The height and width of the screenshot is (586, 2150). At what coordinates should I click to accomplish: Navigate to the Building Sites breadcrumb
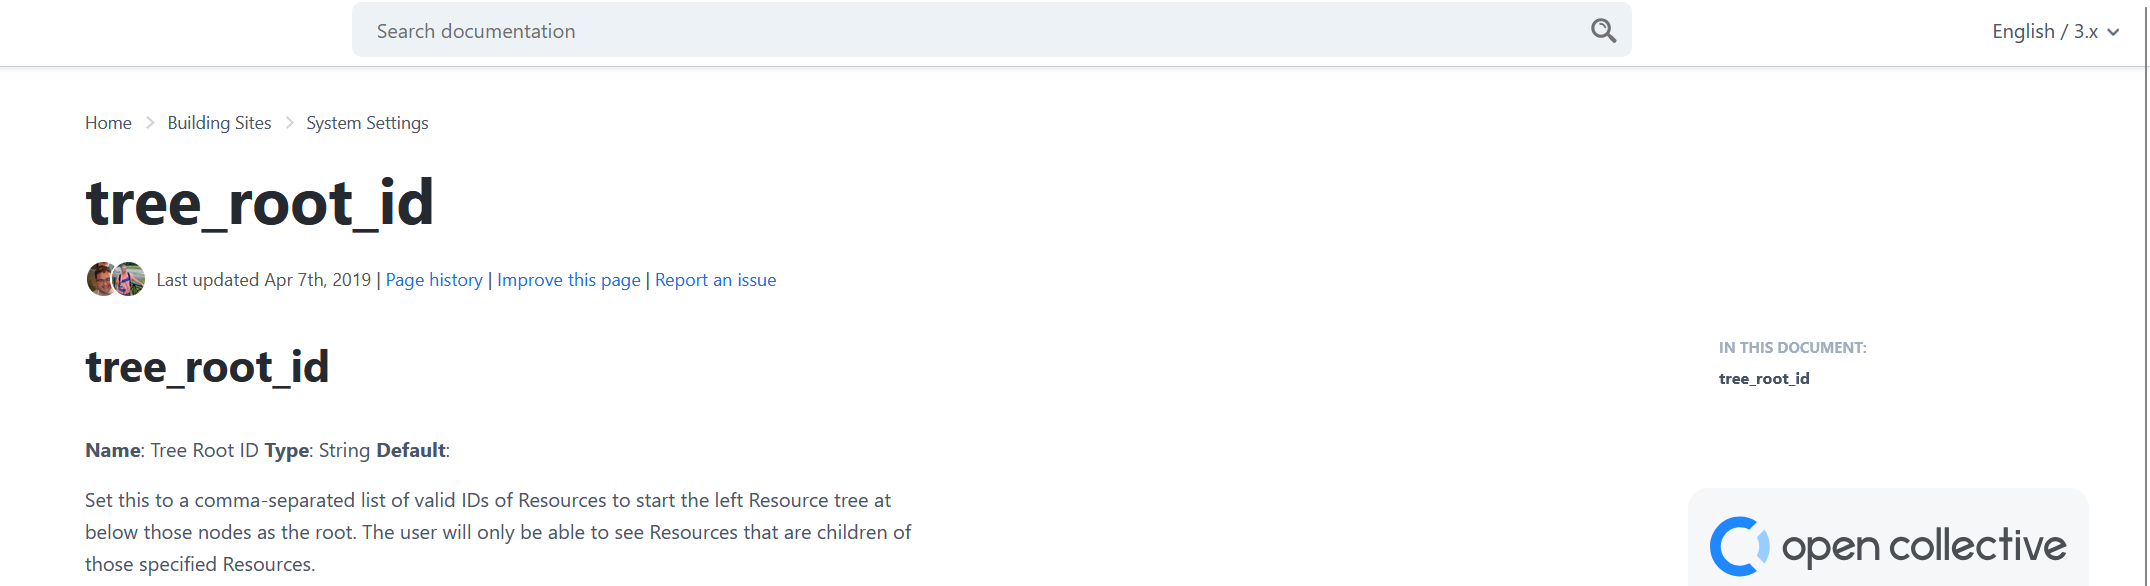tap(219, 123)
